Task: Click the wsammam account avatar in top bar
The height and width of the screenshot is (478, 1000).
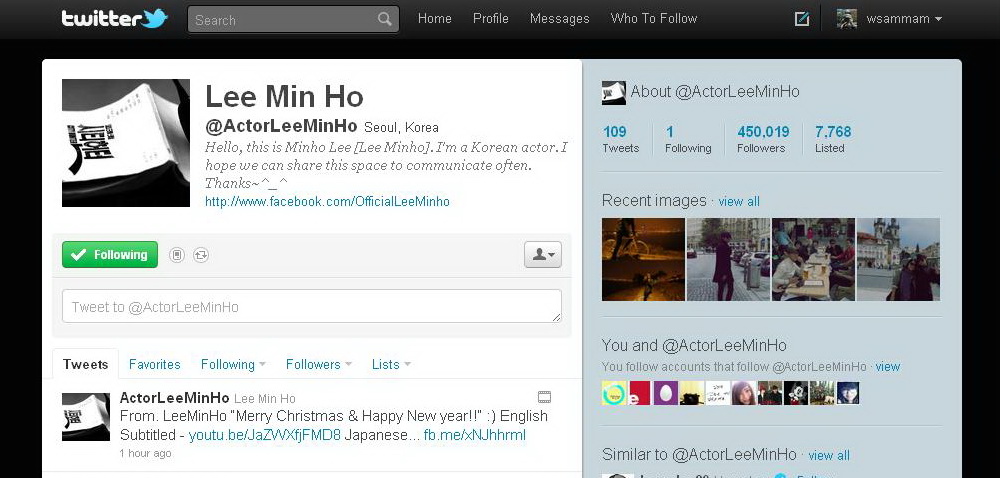Action: (847, 19)
